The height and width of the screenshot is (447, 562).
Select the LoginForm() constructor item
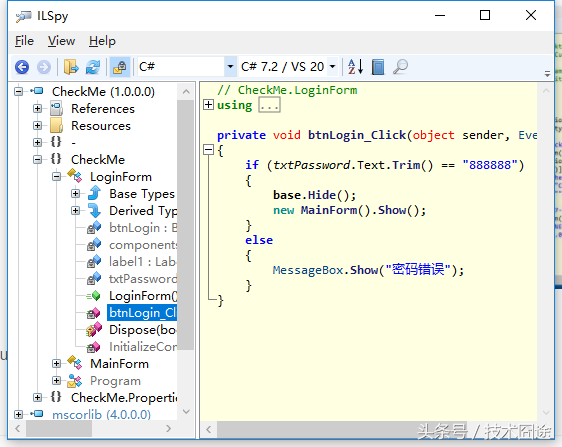(143, 296)
